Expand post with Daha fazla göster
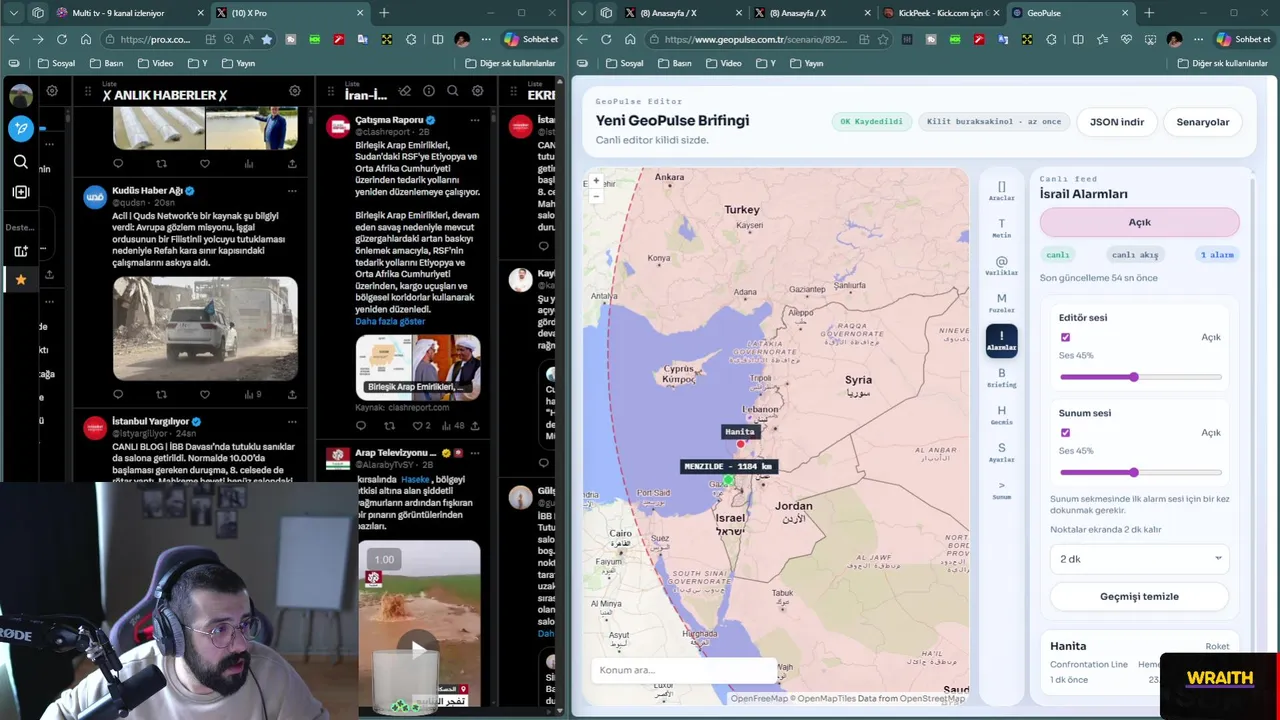 tap(390, 321)
